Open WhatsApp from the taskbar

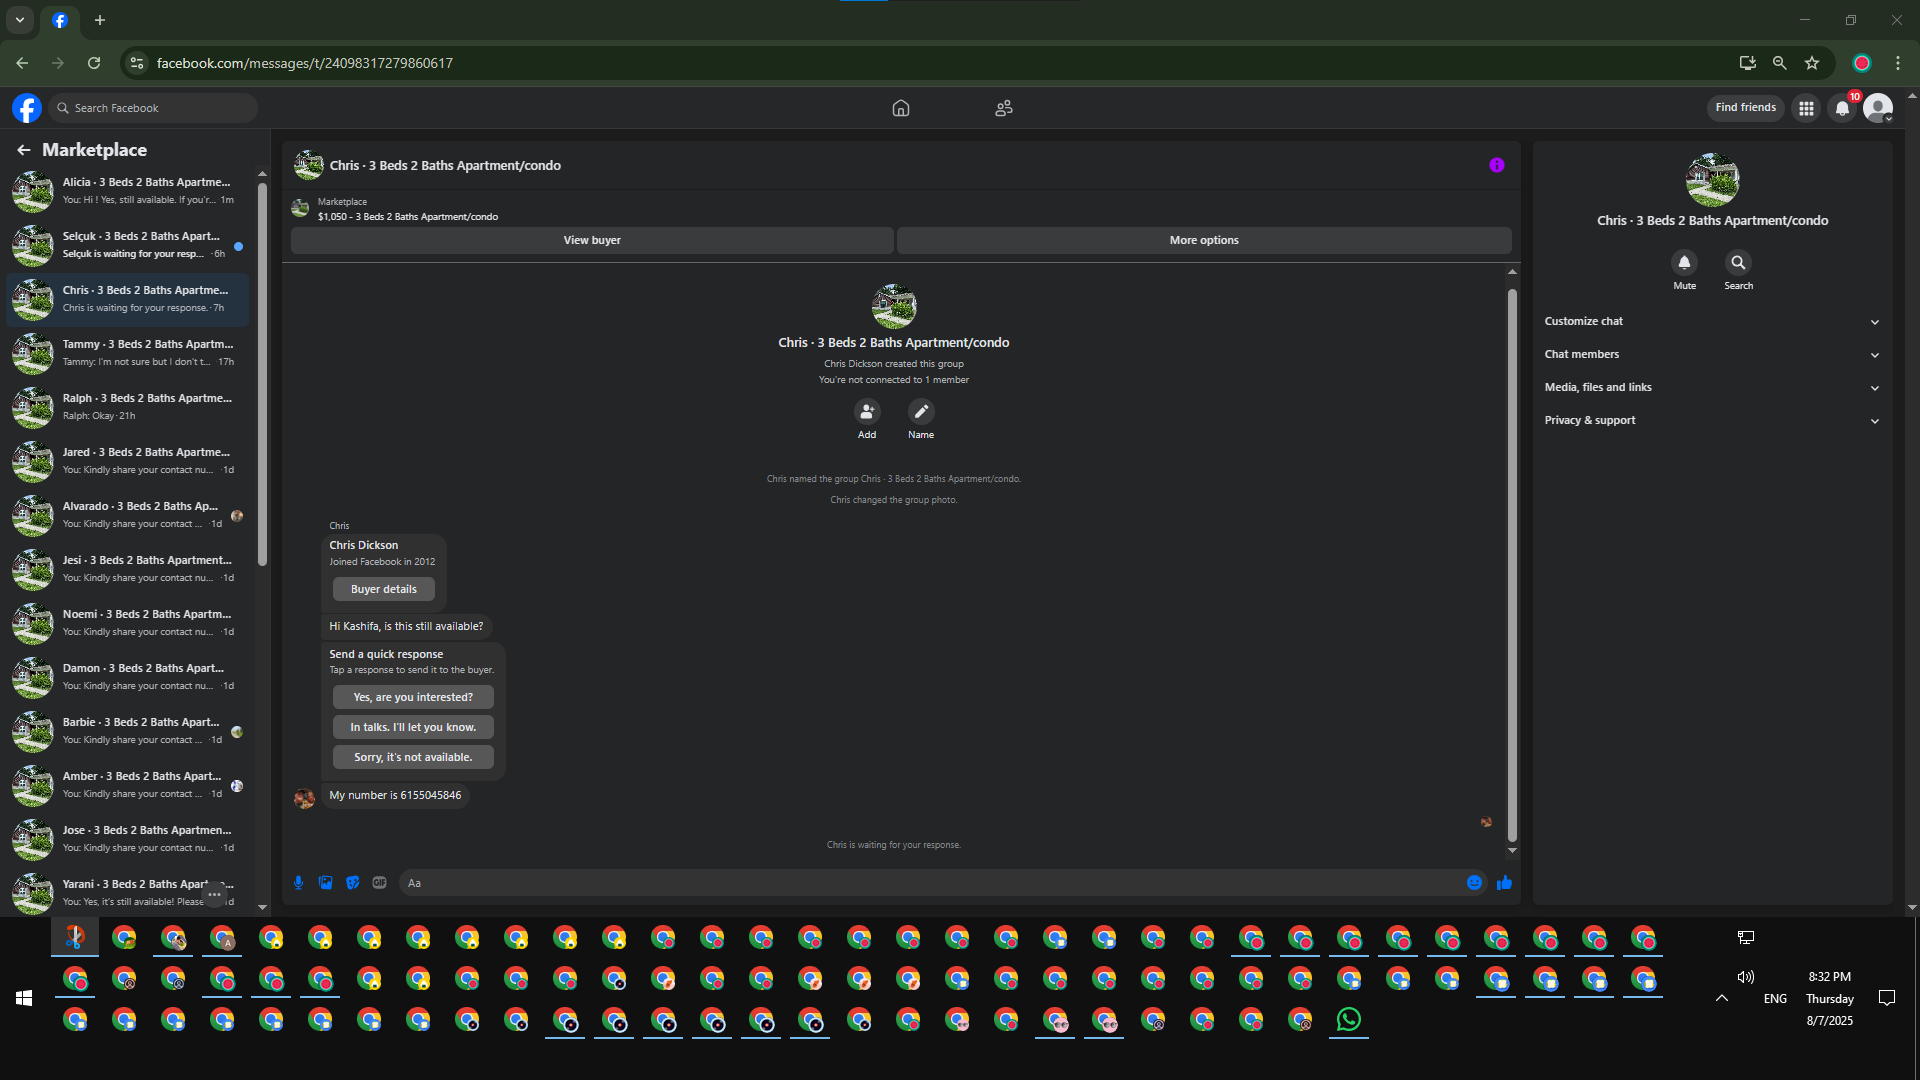click(1349, 1020)
